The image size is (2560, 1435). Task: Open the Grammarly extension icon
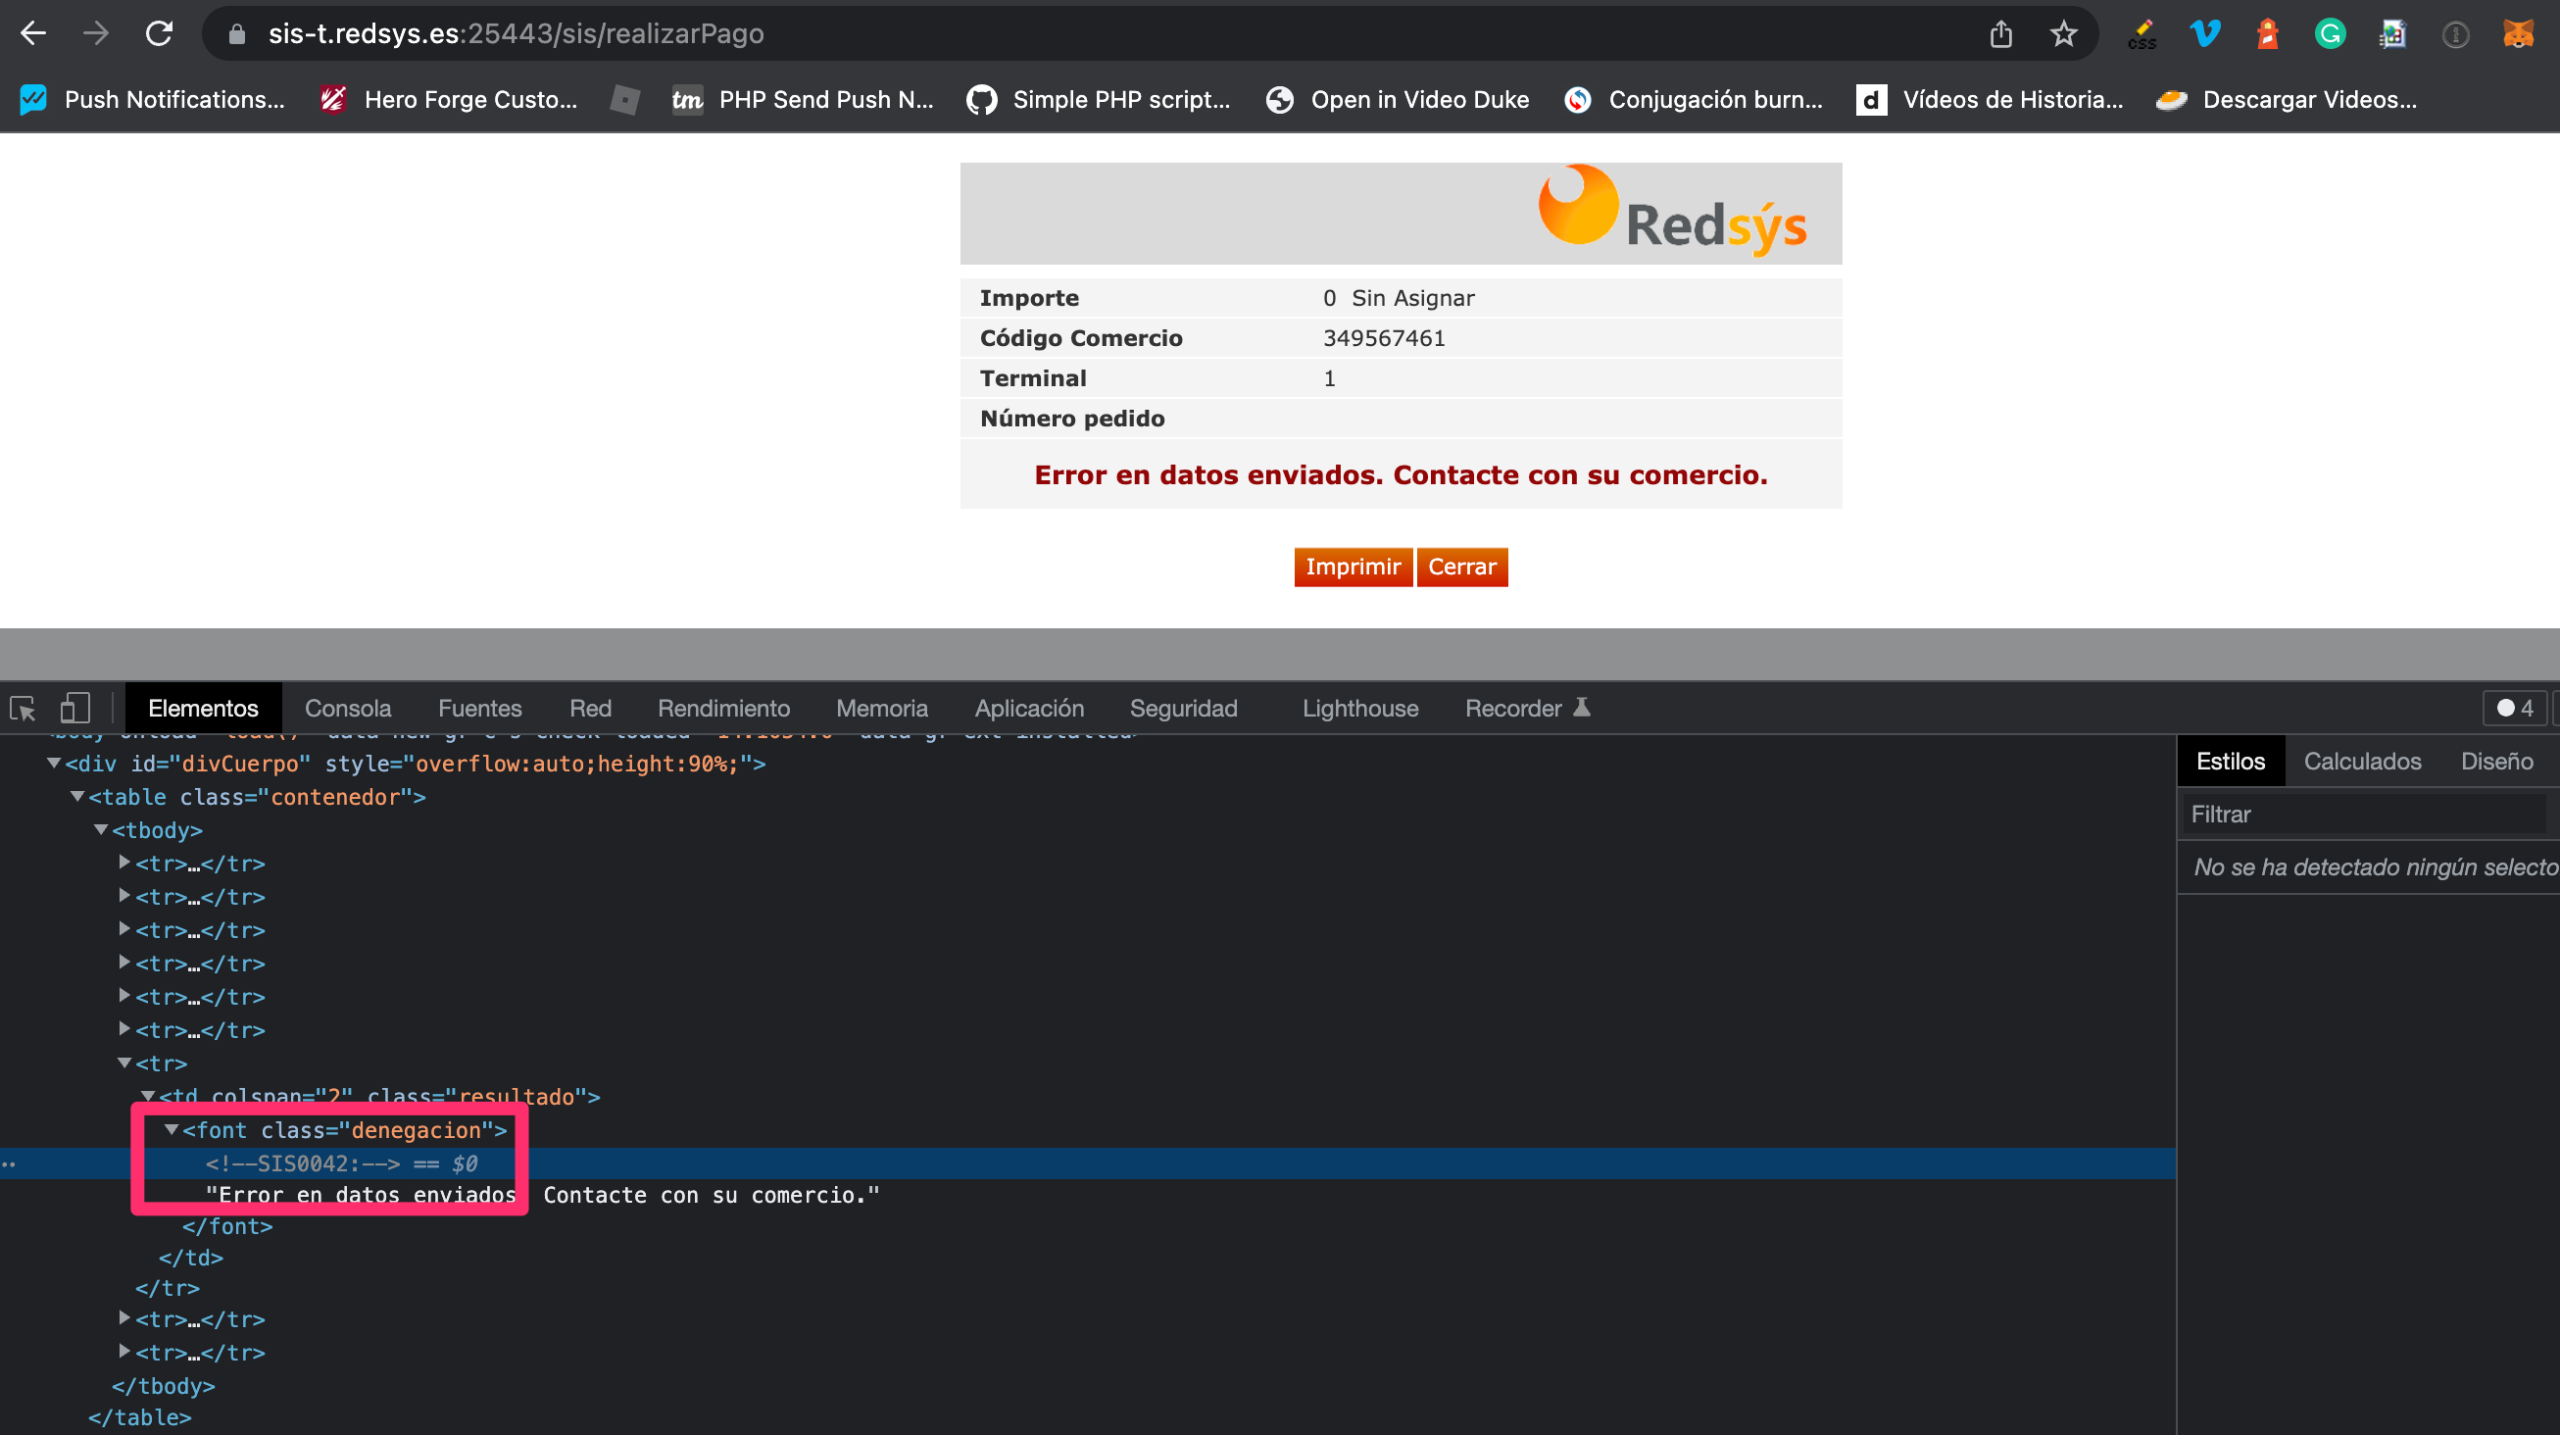coord(2329,34)
